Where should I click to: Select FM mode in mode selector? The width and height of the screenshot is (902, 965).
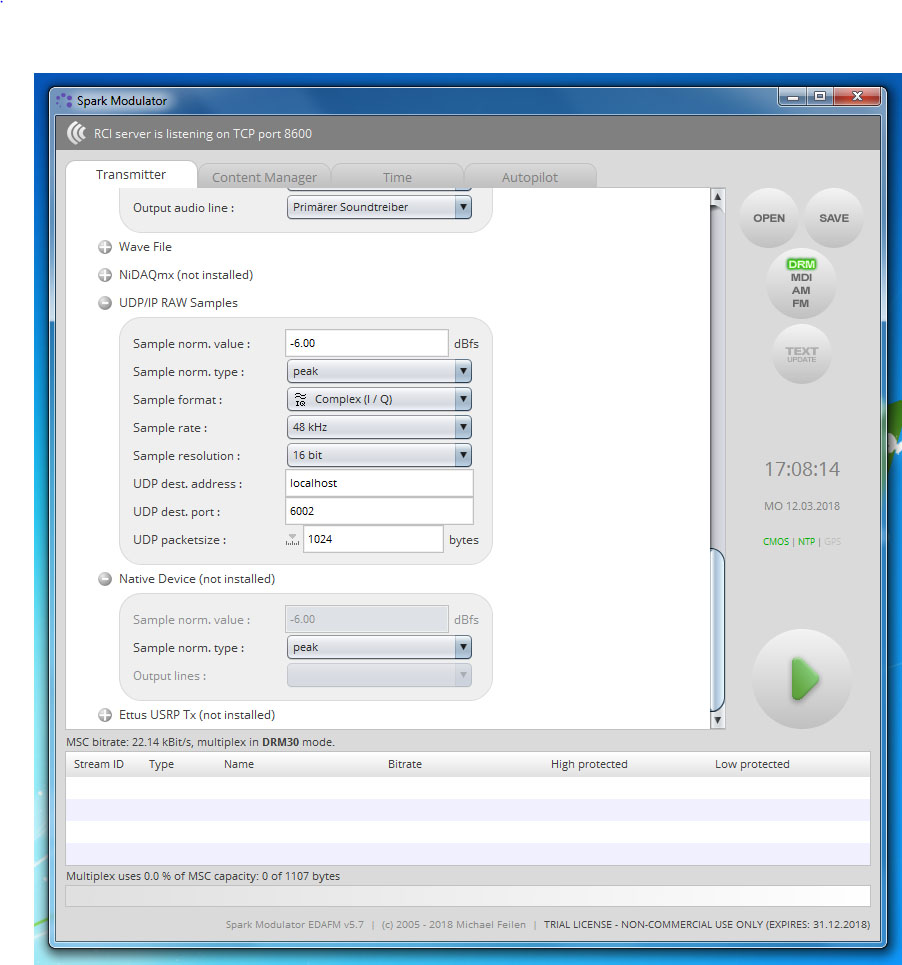pos(801,303)
